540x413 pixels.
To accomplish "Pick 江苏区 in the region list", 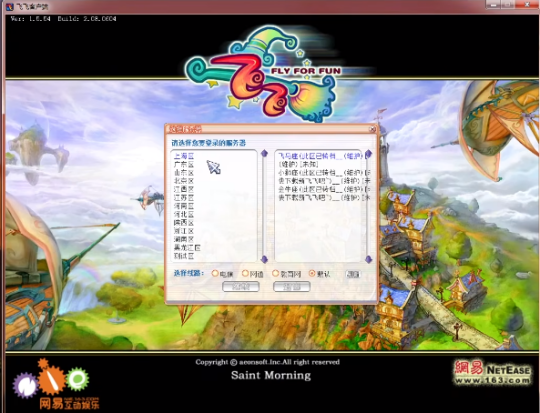I will 184,198.
